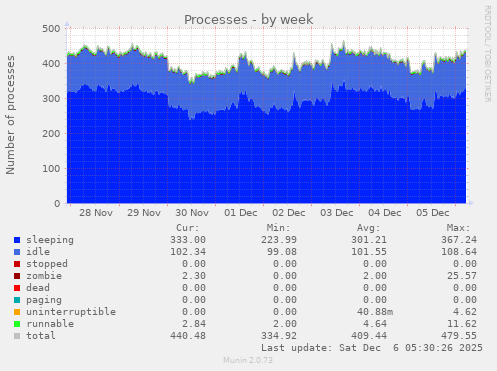Click uninterruptible maximum value 4.62
Screen dimensions: 497x371
pos(465,312)
